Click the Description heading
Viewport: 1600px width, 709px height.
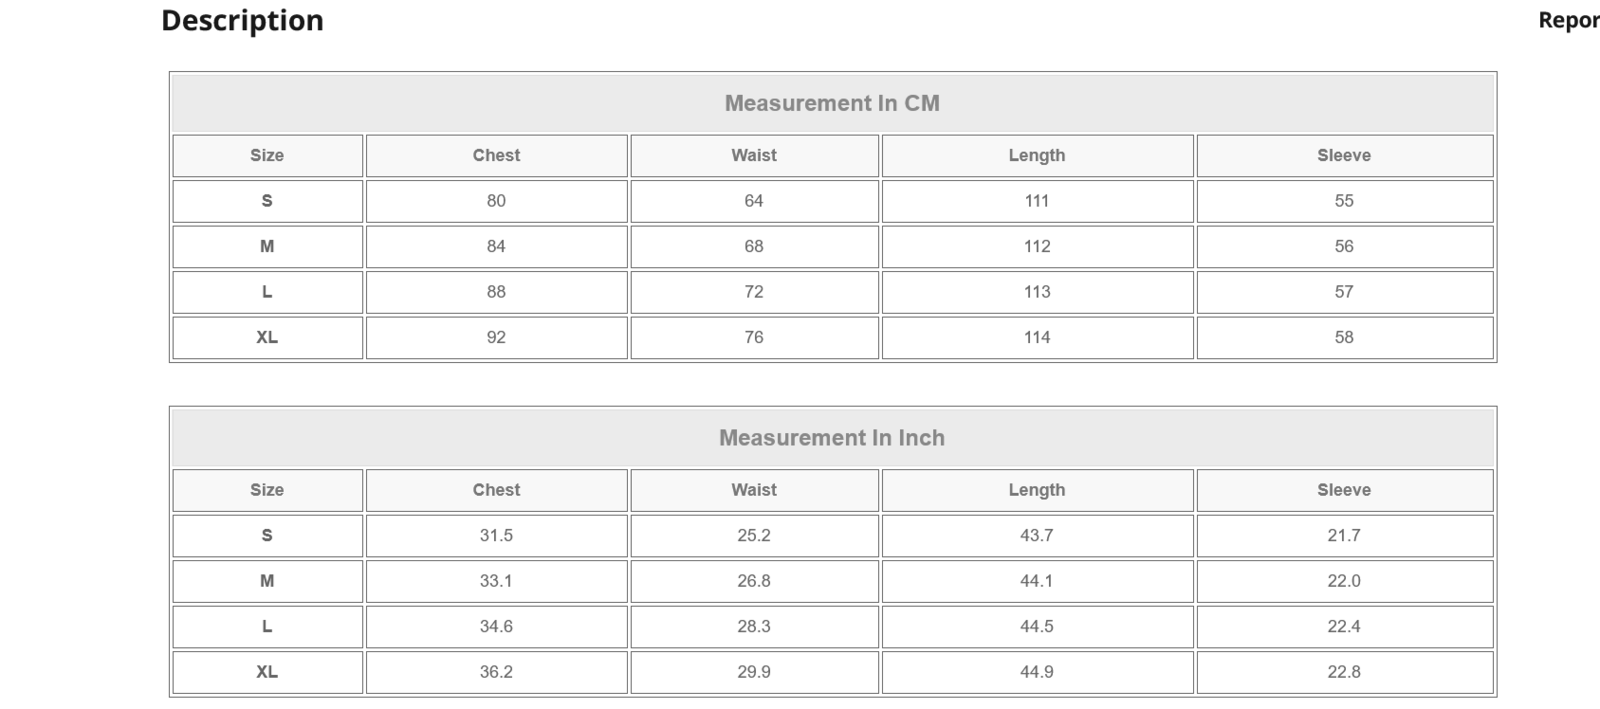click(242, 21)
